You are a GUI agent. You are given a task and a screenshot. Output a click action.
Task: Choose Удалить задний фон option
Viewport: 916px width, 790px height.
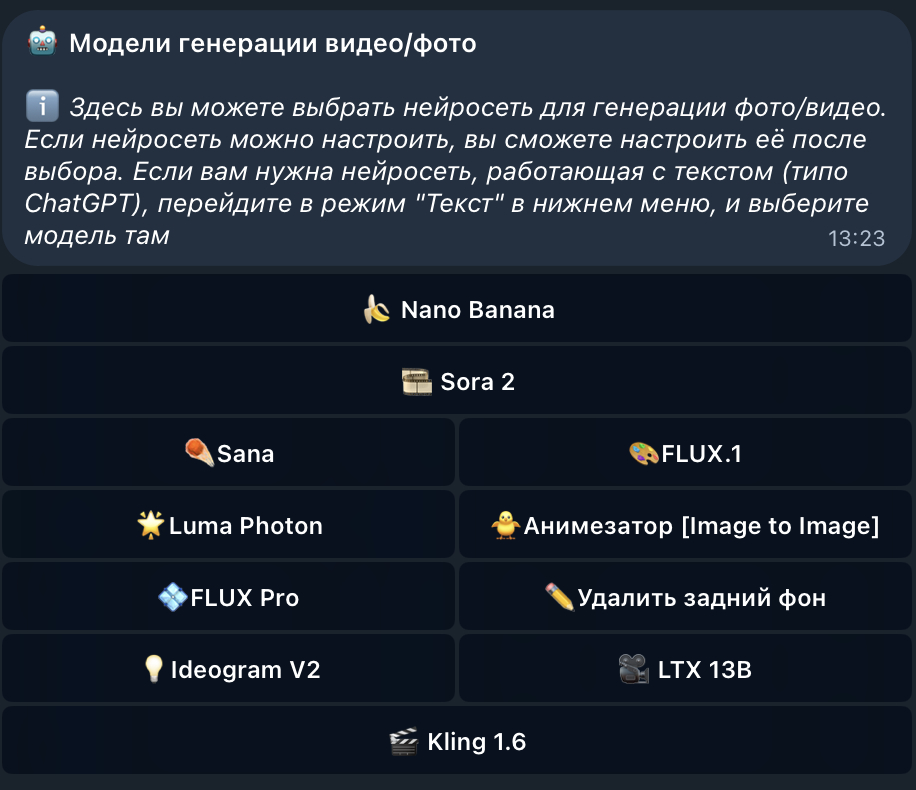[685, 598]
